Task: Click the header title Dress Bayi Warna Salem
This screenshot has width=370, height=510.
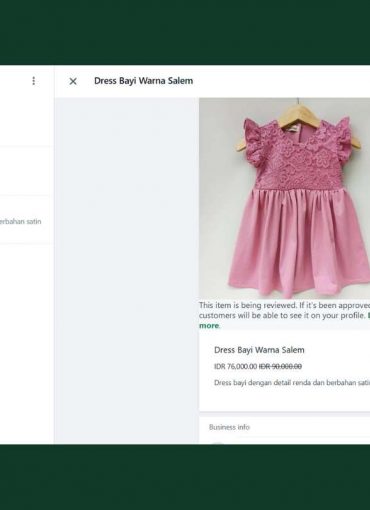Action: point(143,81)
